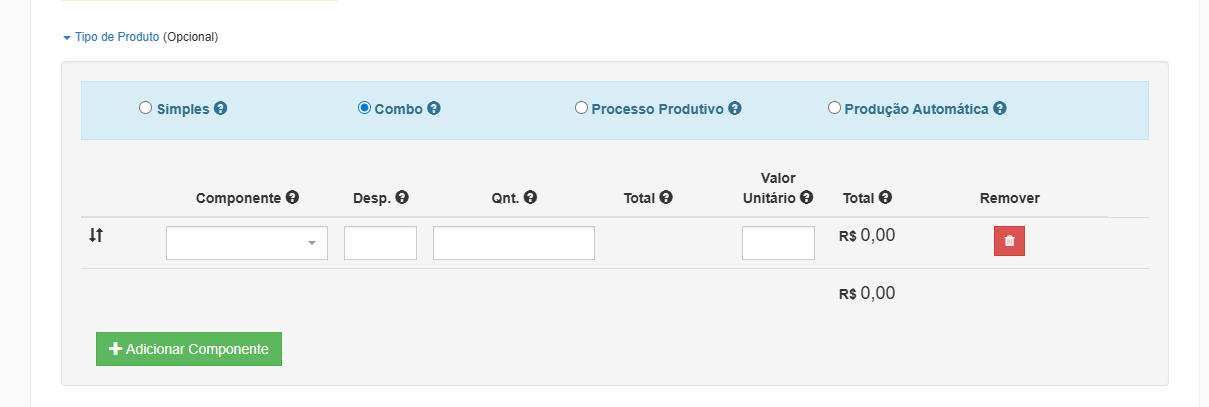Open help icon for Processo Produtivo
The image size is (1209, 407).
(x=735, y=108)
